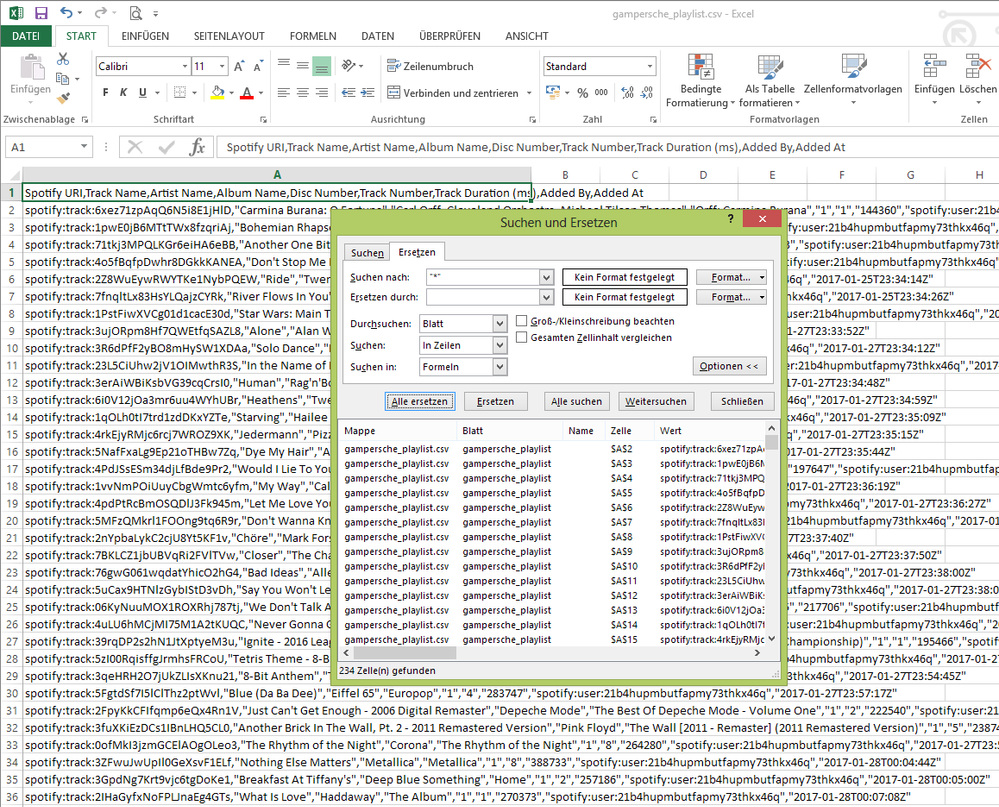Switch to the SEITENLAYOUT ribbon tab
The image size is (999, 807).
229,36
